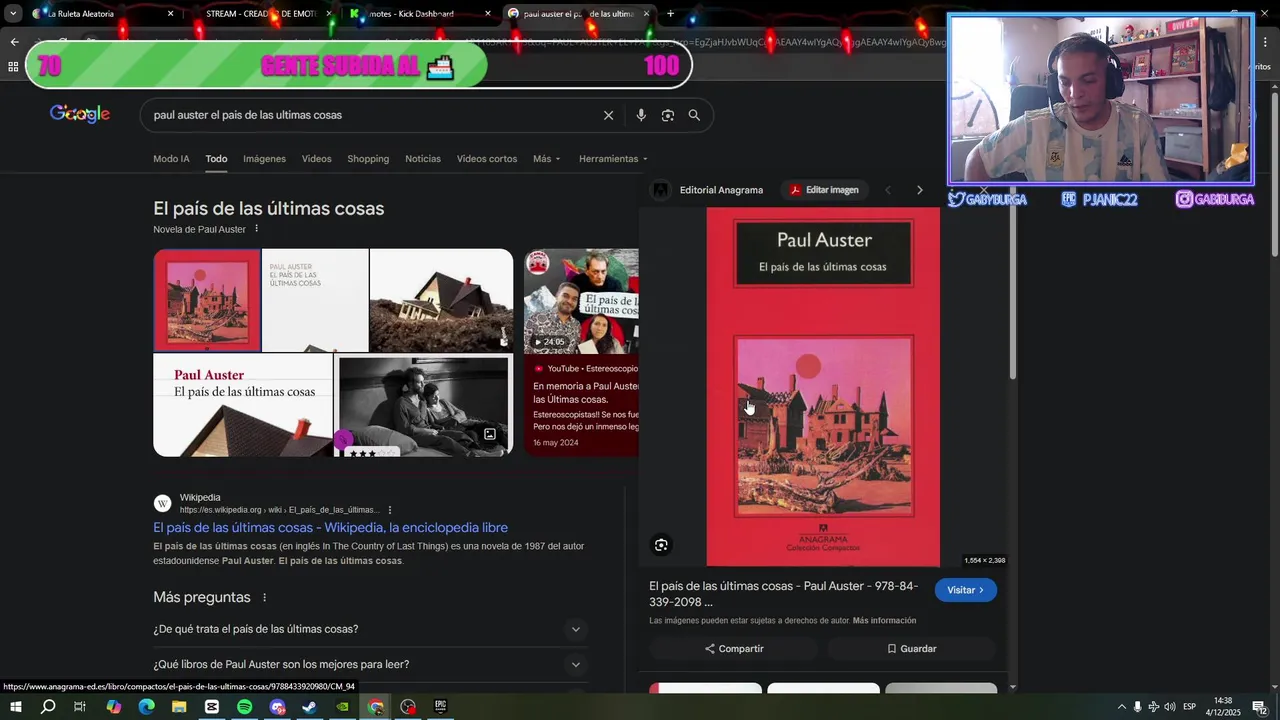Click the magnifier search button in search box

pyautogui.click(x=694, y=115)
